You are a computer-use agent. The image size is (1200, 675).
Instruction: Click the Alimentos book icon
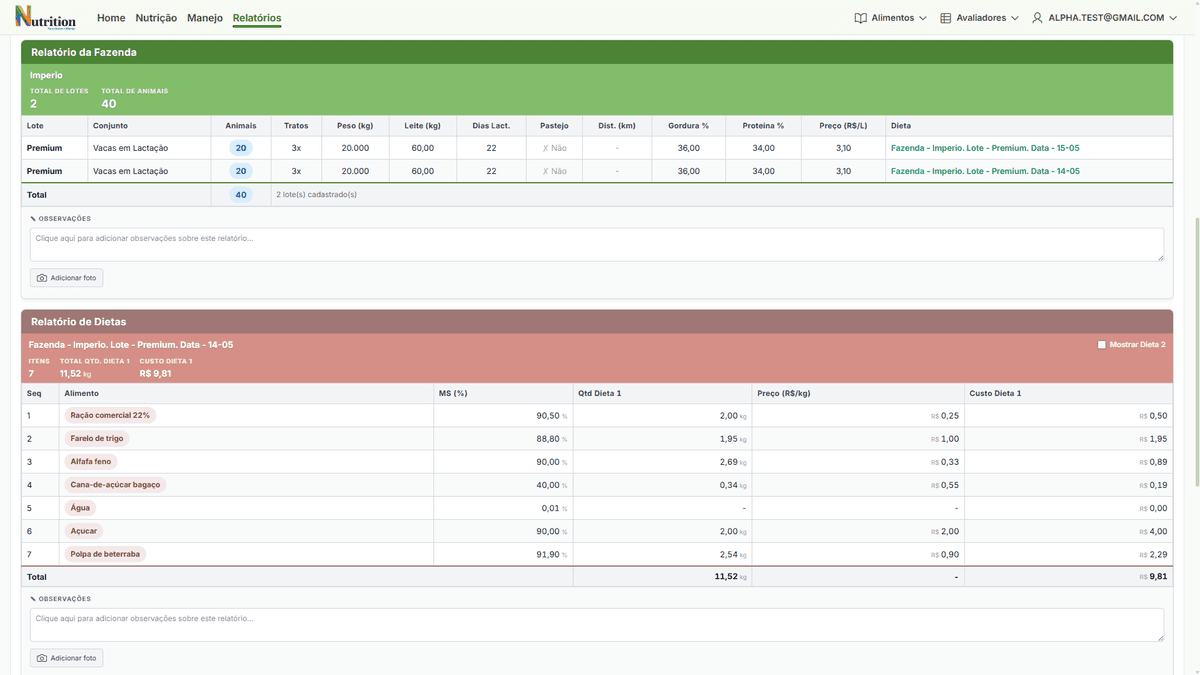coord(860,18)
